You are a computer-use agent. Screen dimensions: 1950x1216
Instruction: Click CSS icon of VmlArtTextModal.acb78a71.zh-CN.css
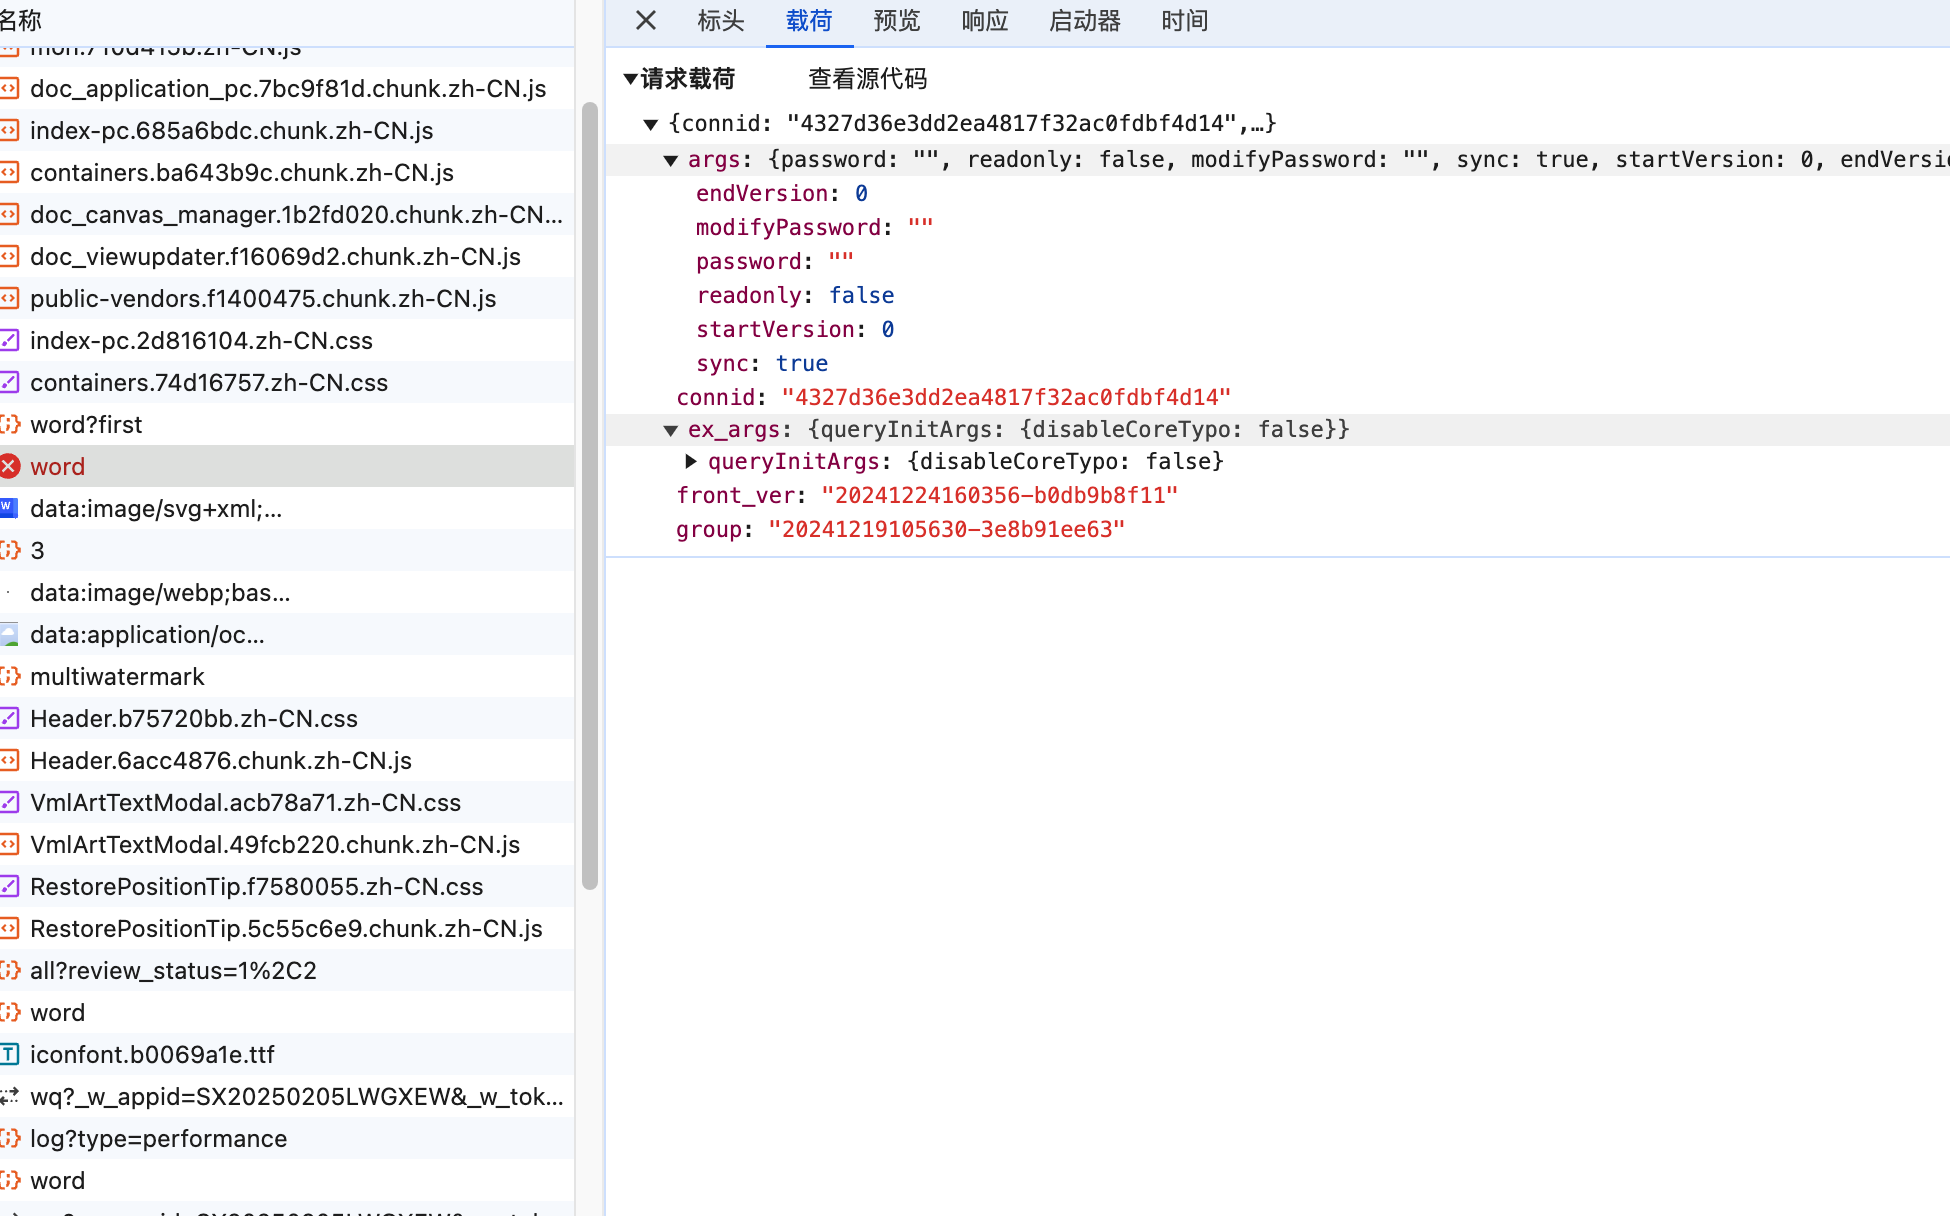click(x=10, y=802)
